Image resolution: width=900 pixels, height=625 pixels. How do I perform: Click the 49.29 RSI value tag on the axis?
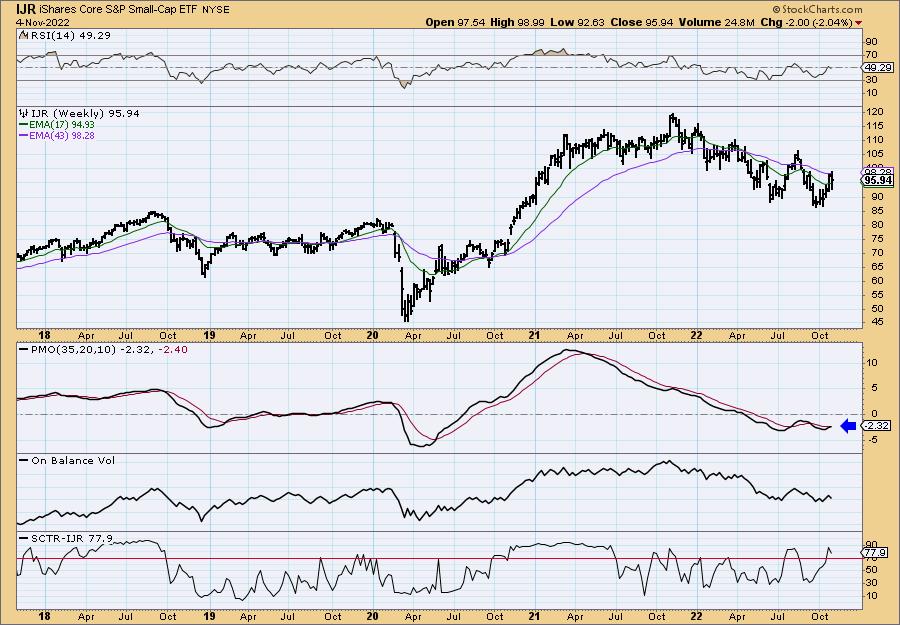(876, 67)
